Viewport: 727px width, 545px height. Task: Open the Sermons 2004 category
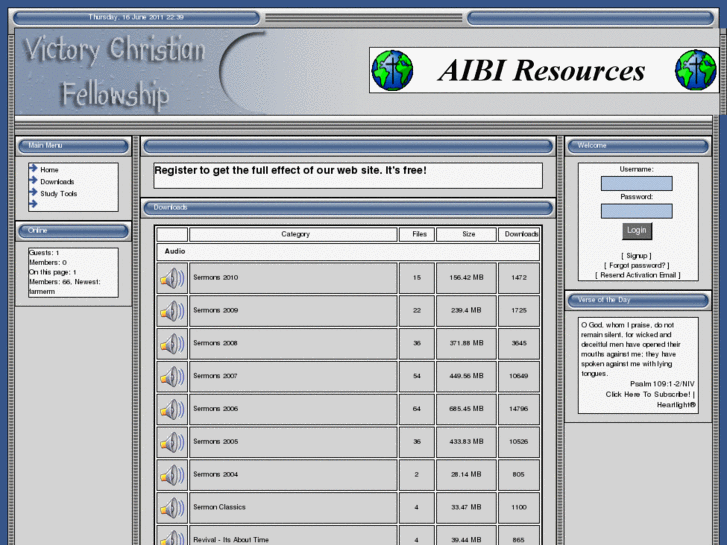pos(216,474)
